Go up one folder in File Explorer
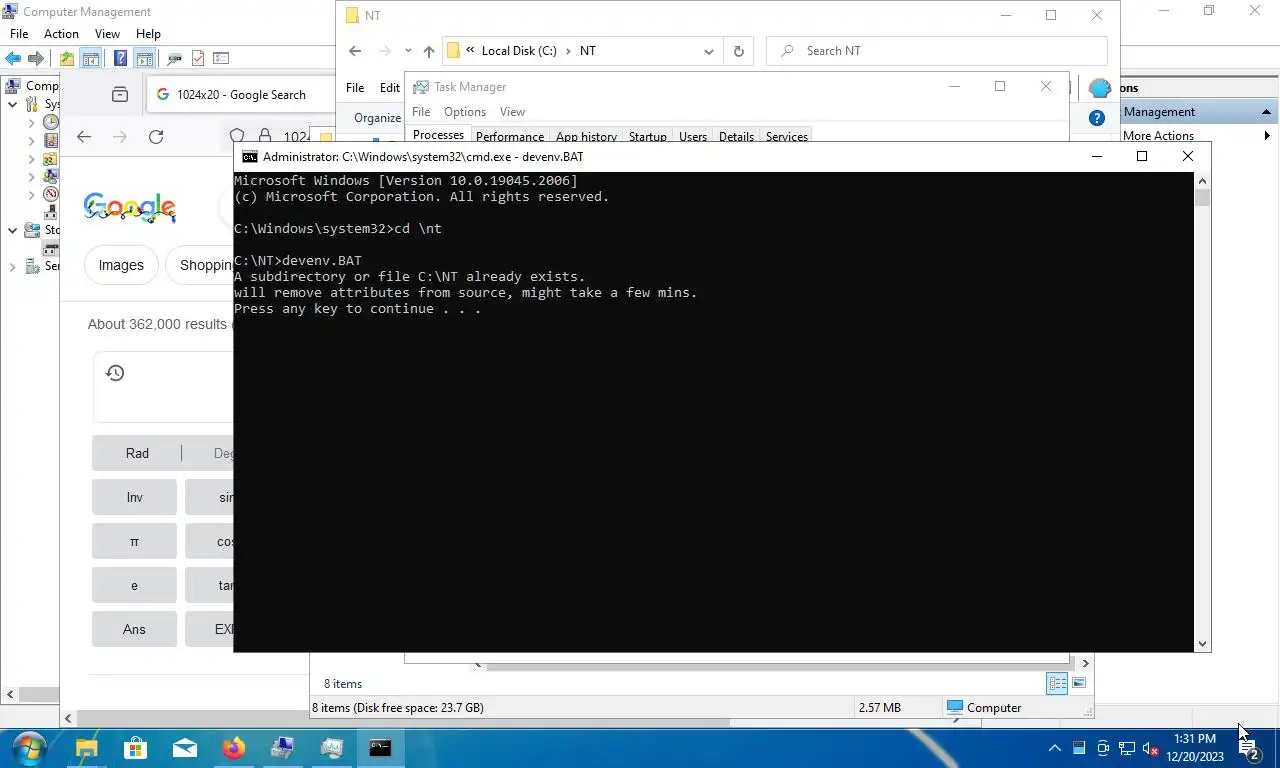Image resolution: width=1280 pixels, height=768 pixels. click(429, 51)
